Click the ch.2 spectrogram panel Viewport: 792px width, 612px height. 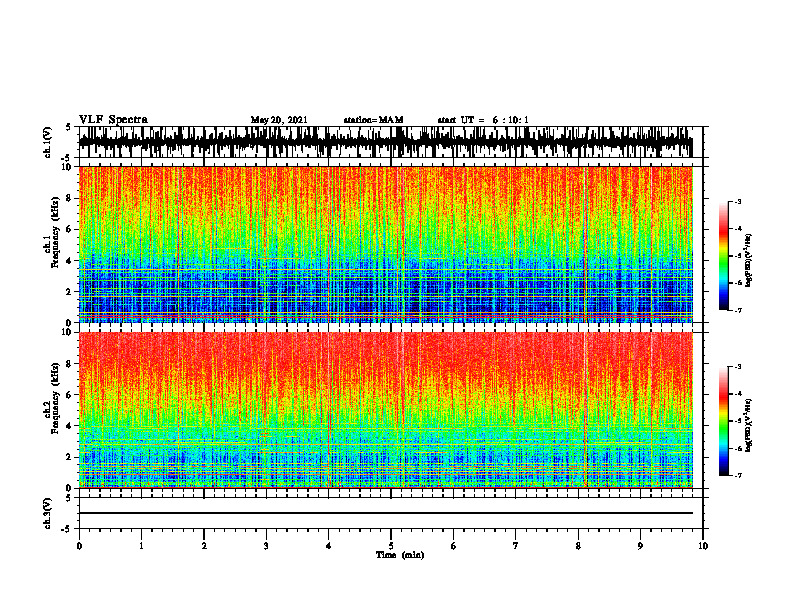click(386, 410)
